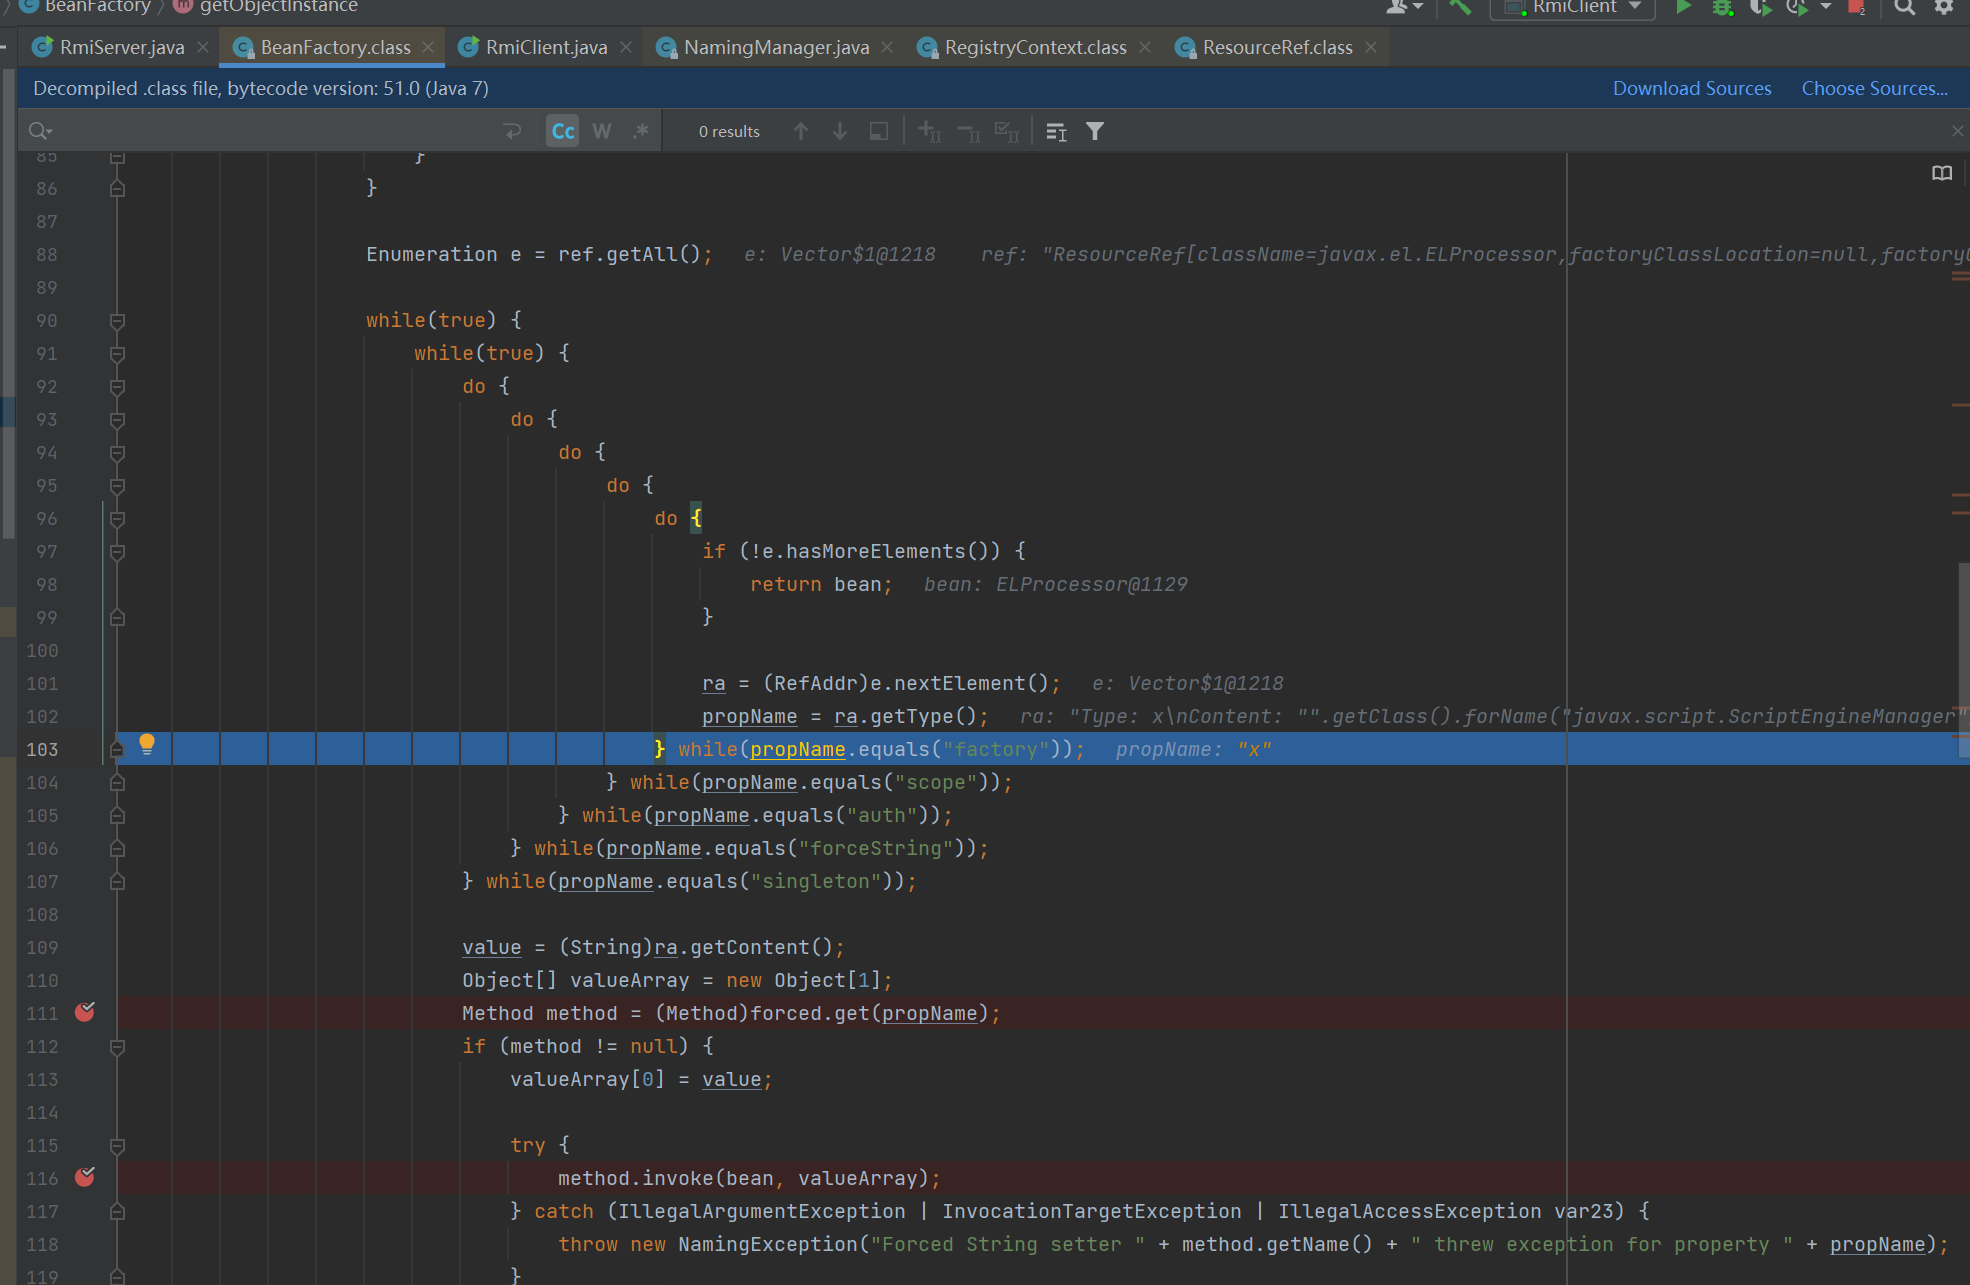Screen dimensions: 1970x1285
Task: Open the Reader Mode book icon
Action: (1941, 173)
